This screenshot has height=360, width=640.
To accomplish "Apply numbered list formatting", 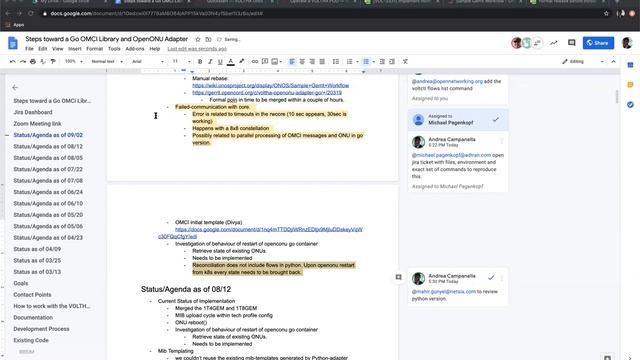I will (x=349, y=62).
